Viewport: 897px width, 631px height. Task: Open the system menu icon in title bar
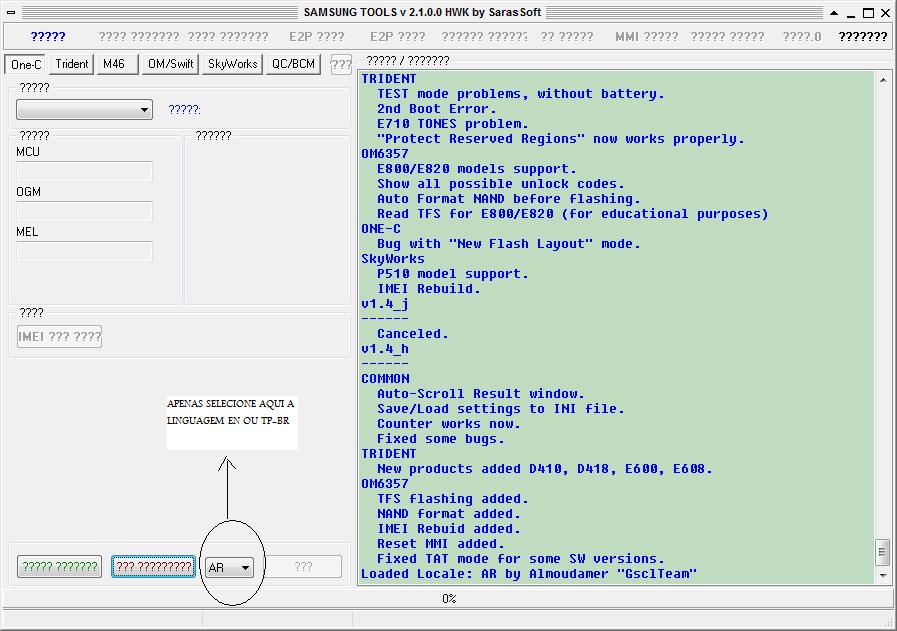click(x=11, y=12)
